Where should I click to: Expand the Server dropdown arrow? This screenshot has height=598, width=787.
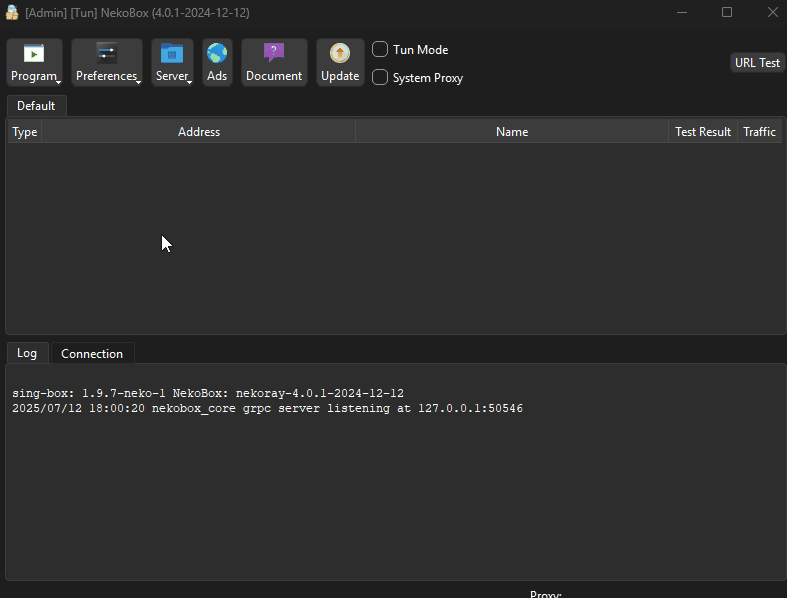coord(189,81)
